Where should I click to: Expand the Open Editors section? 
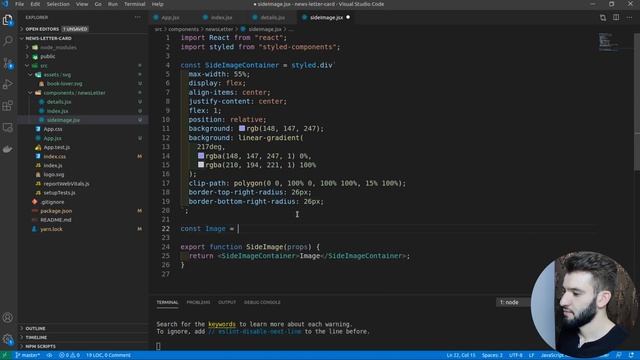tap(82, 29)
